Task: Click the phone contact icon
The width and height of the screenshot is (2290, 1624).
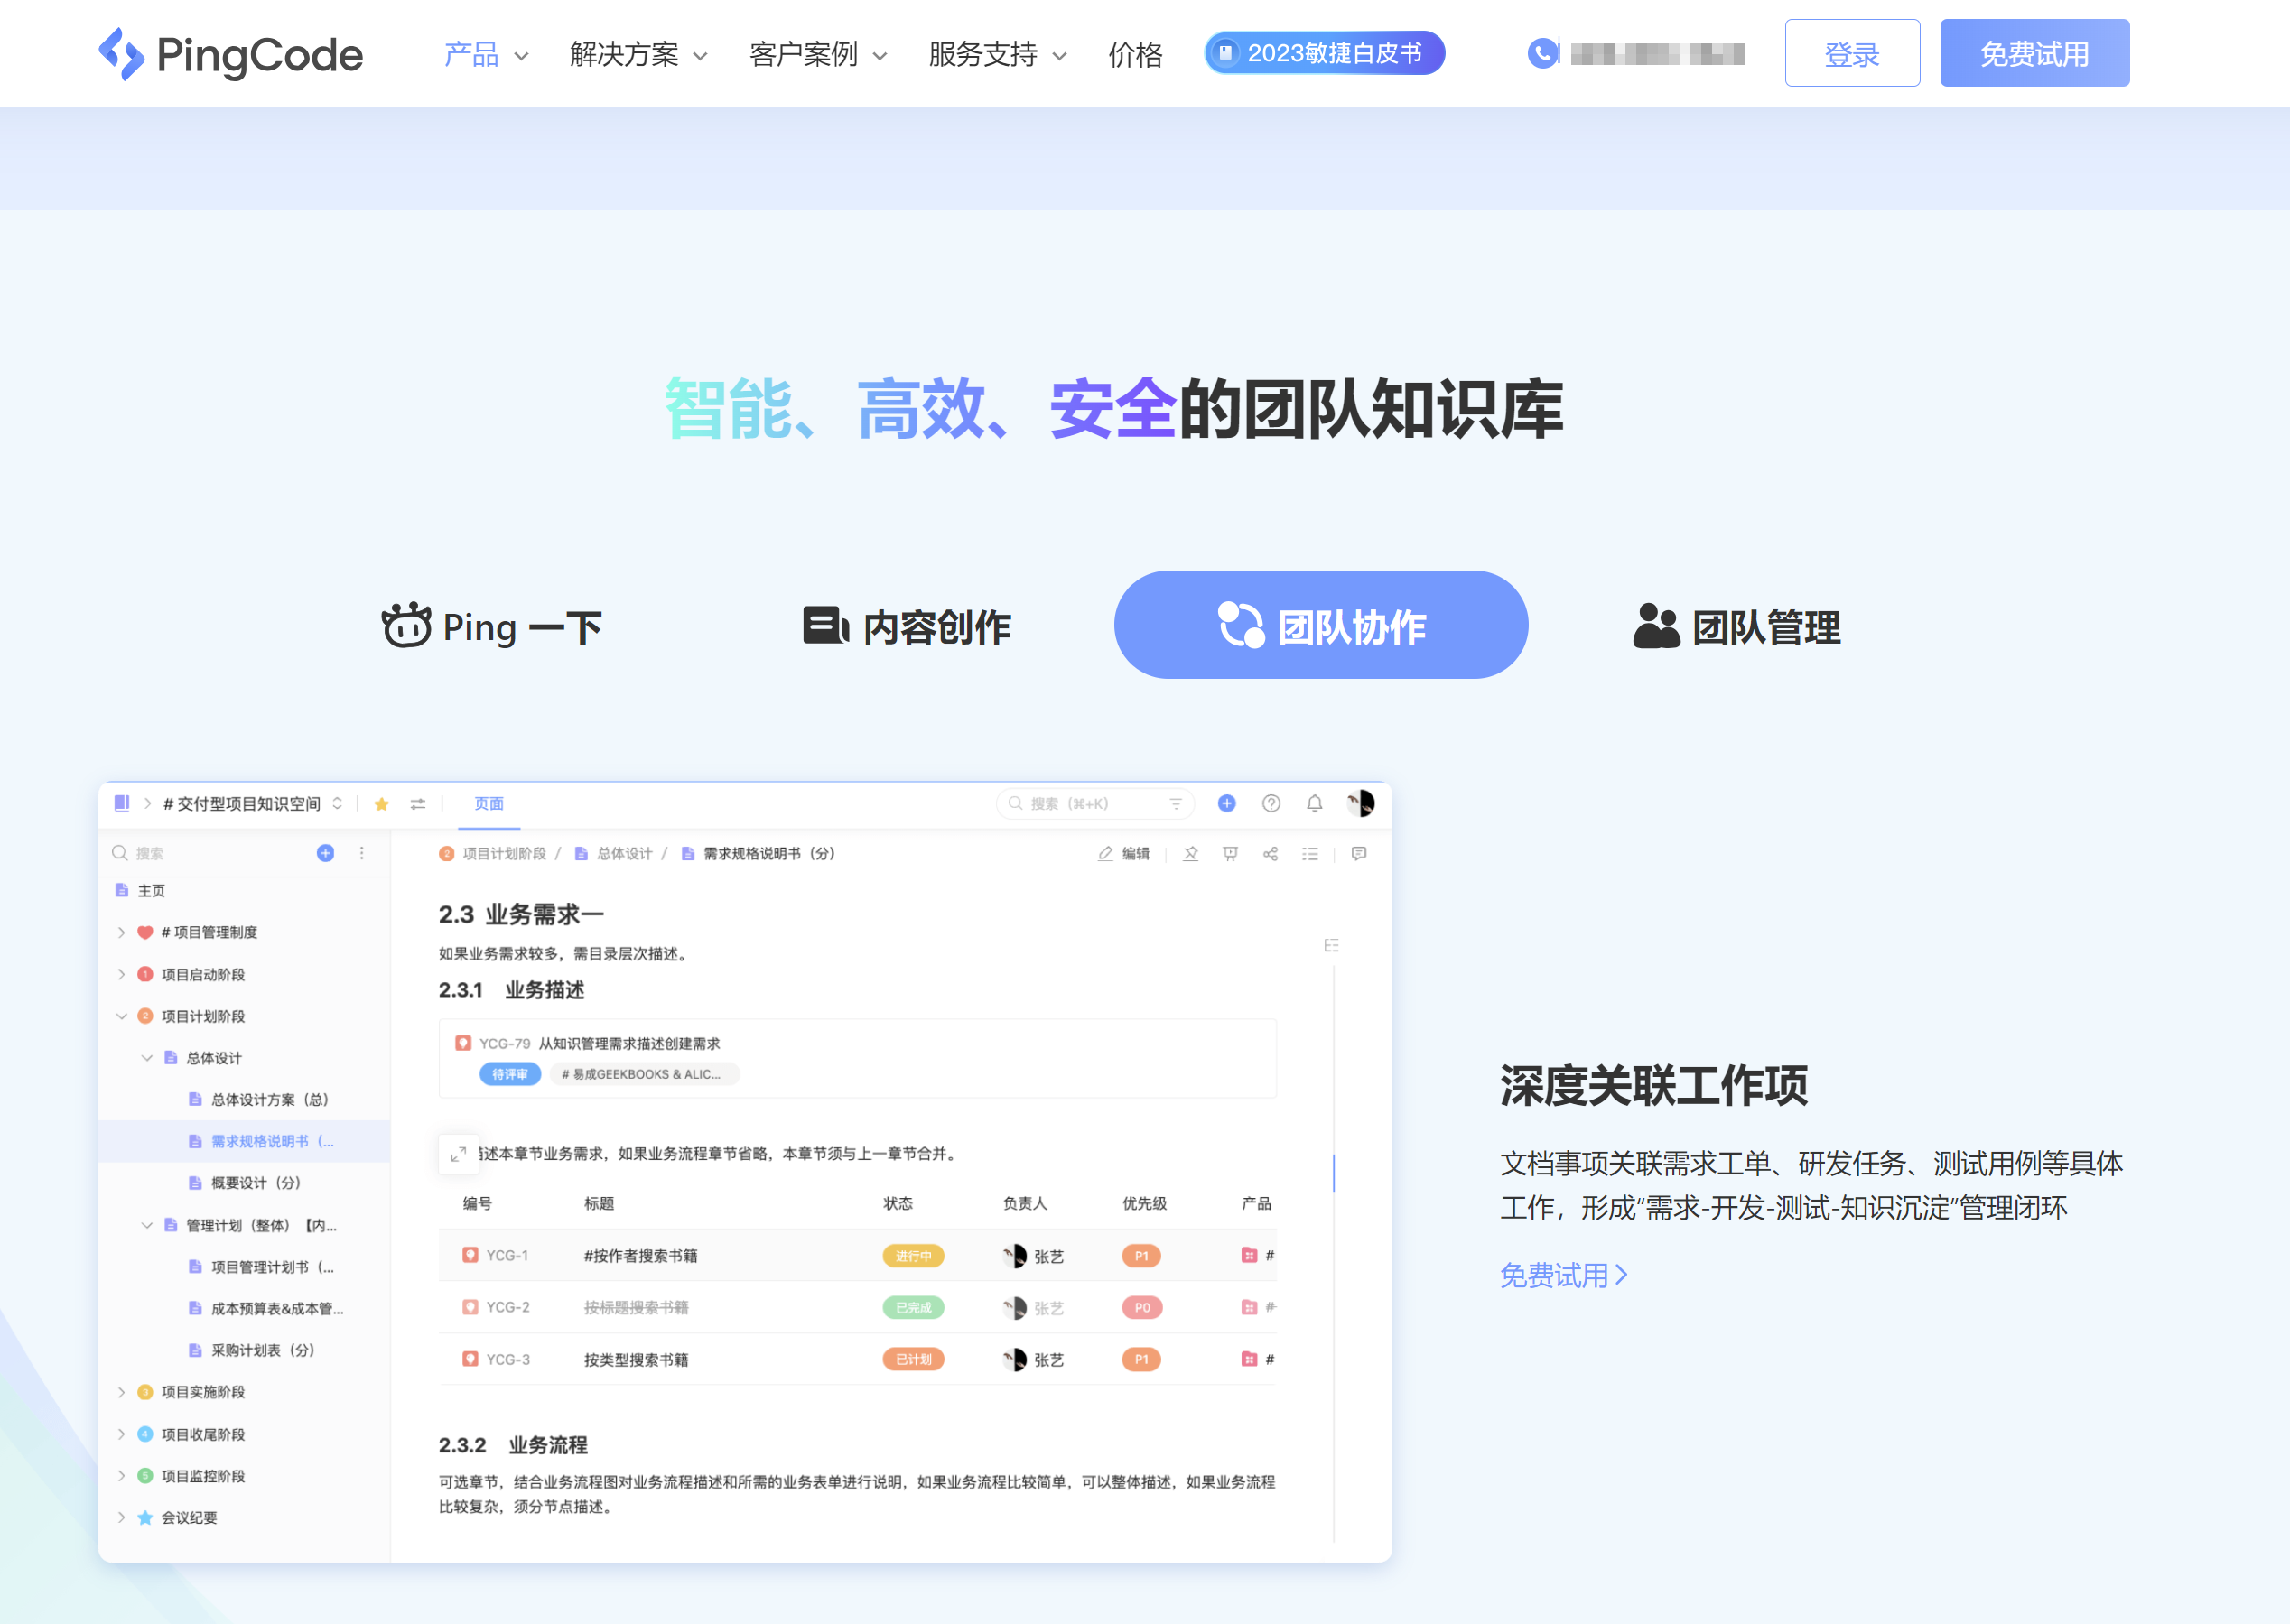Action: point(1543,53)
